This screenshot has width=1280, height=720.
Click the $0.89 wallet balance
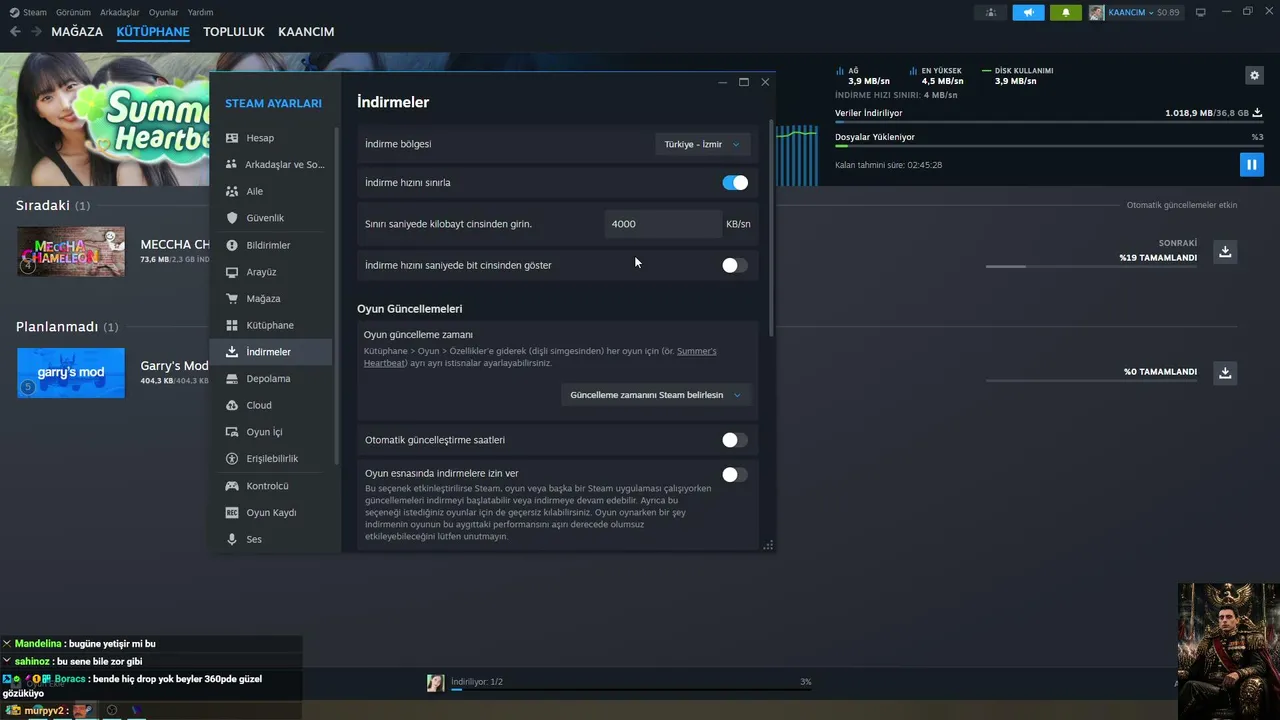click(x=1169, y=12)
